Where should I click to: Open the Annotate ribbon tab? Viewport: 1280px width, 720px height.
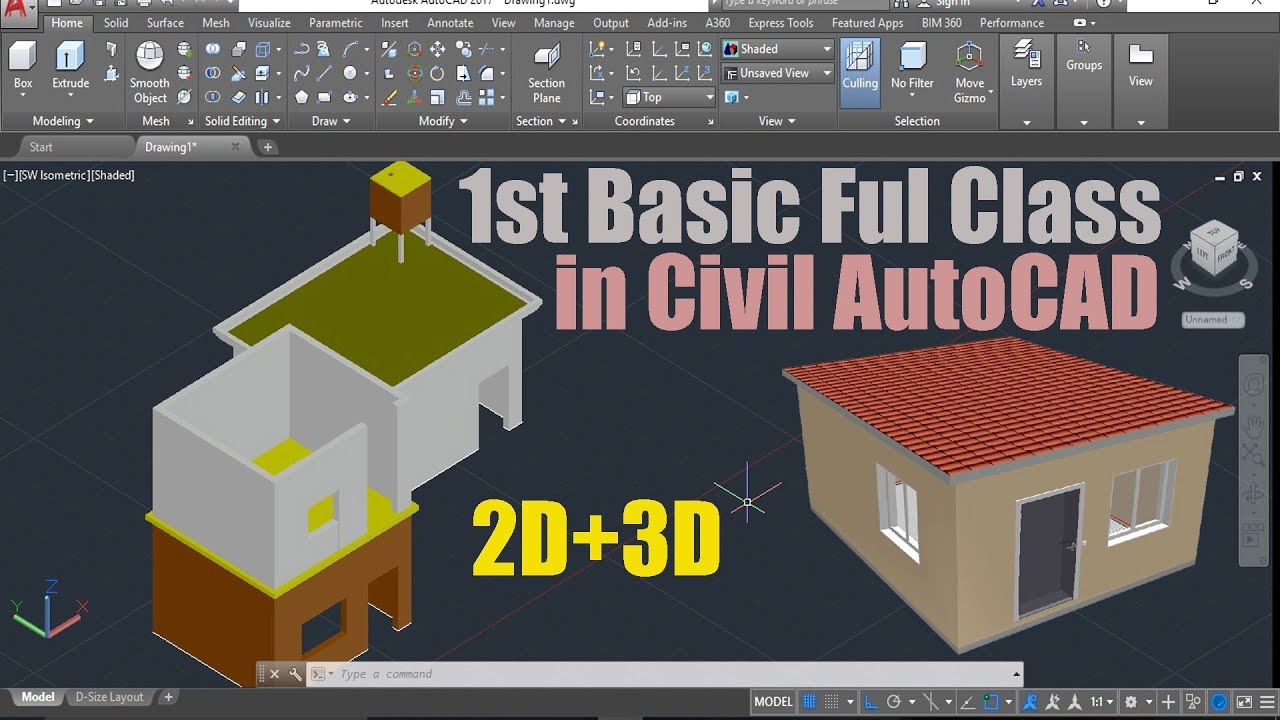[450, 23]
